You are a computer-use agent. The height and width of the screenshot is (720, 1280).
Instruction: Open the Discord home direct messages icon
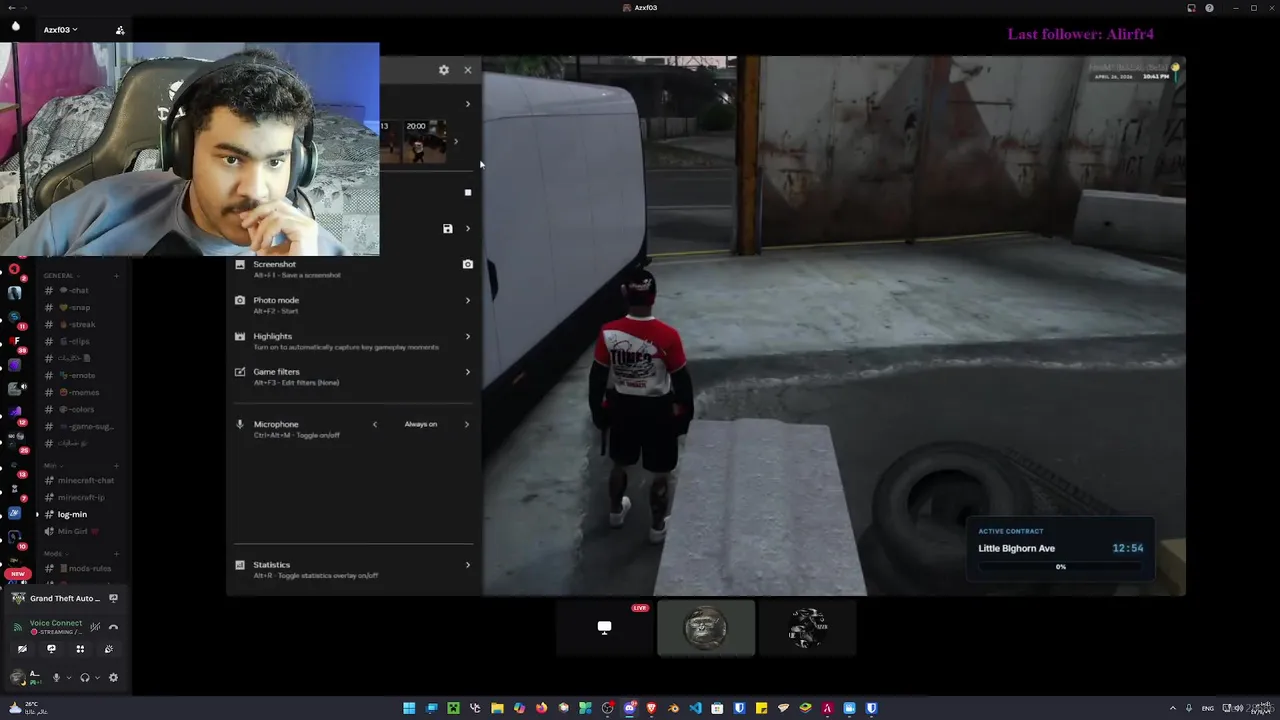tap(15, 28)
